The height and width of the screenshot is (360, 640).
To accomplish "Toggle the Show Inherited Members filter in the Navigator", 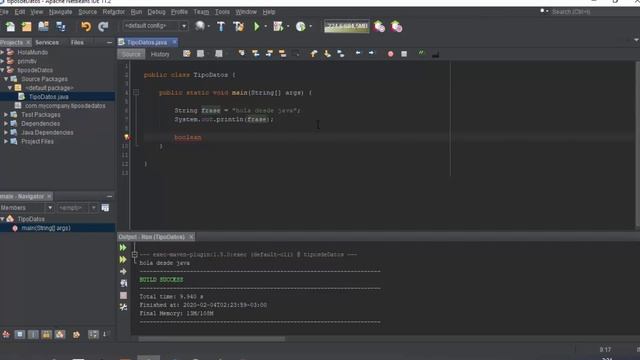I will click(6, 335).
